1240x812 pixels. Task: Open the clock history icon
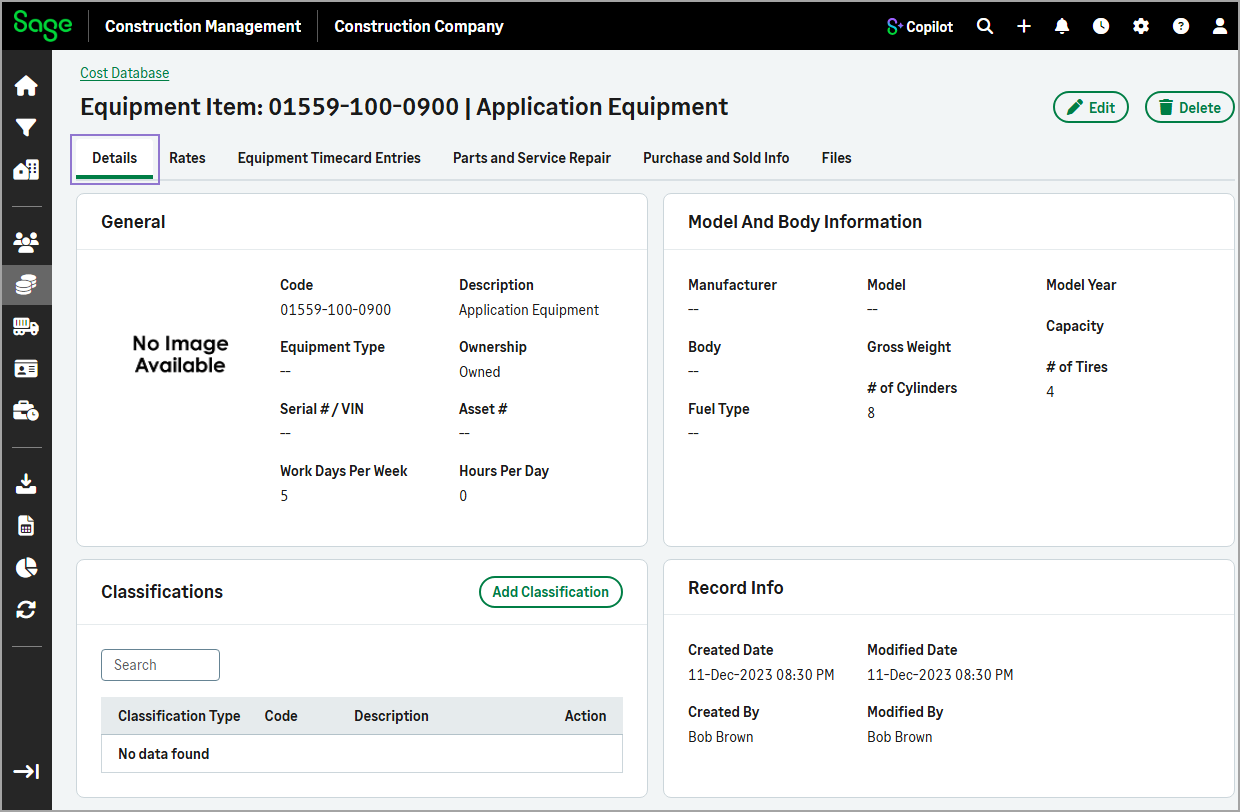coord(1101,26)
